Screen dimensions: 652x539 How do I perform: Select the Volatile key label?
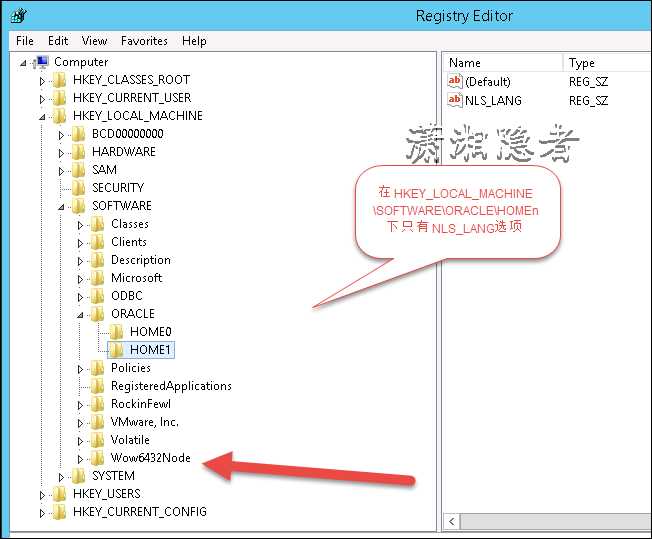(x=130, y=440)
